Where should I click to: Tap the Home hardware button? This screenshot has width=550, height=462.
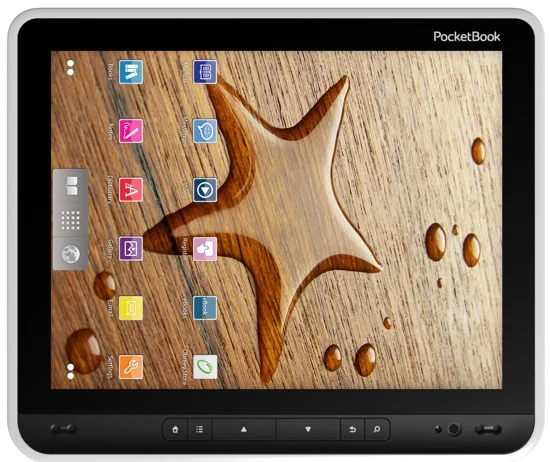(x=175, y=429)
